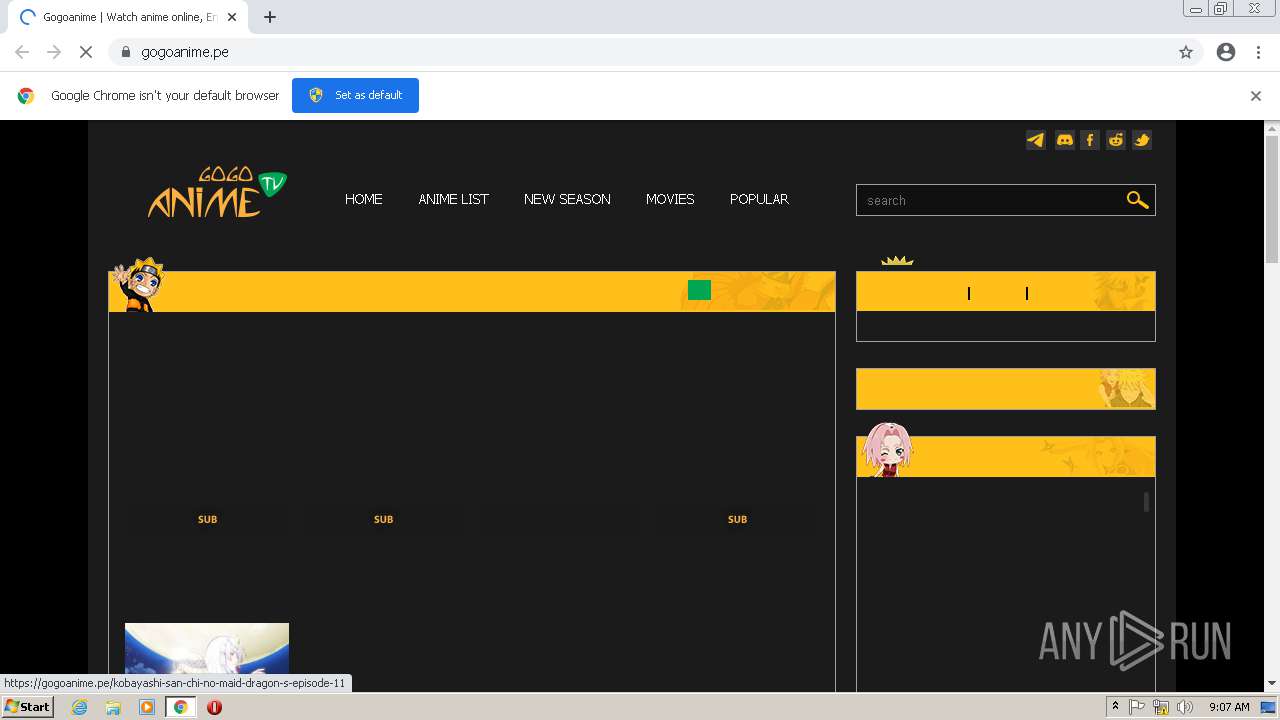1280x720 pixels.
Task: Open the NEW SEASON page
Action: click(x=567, y=199)
